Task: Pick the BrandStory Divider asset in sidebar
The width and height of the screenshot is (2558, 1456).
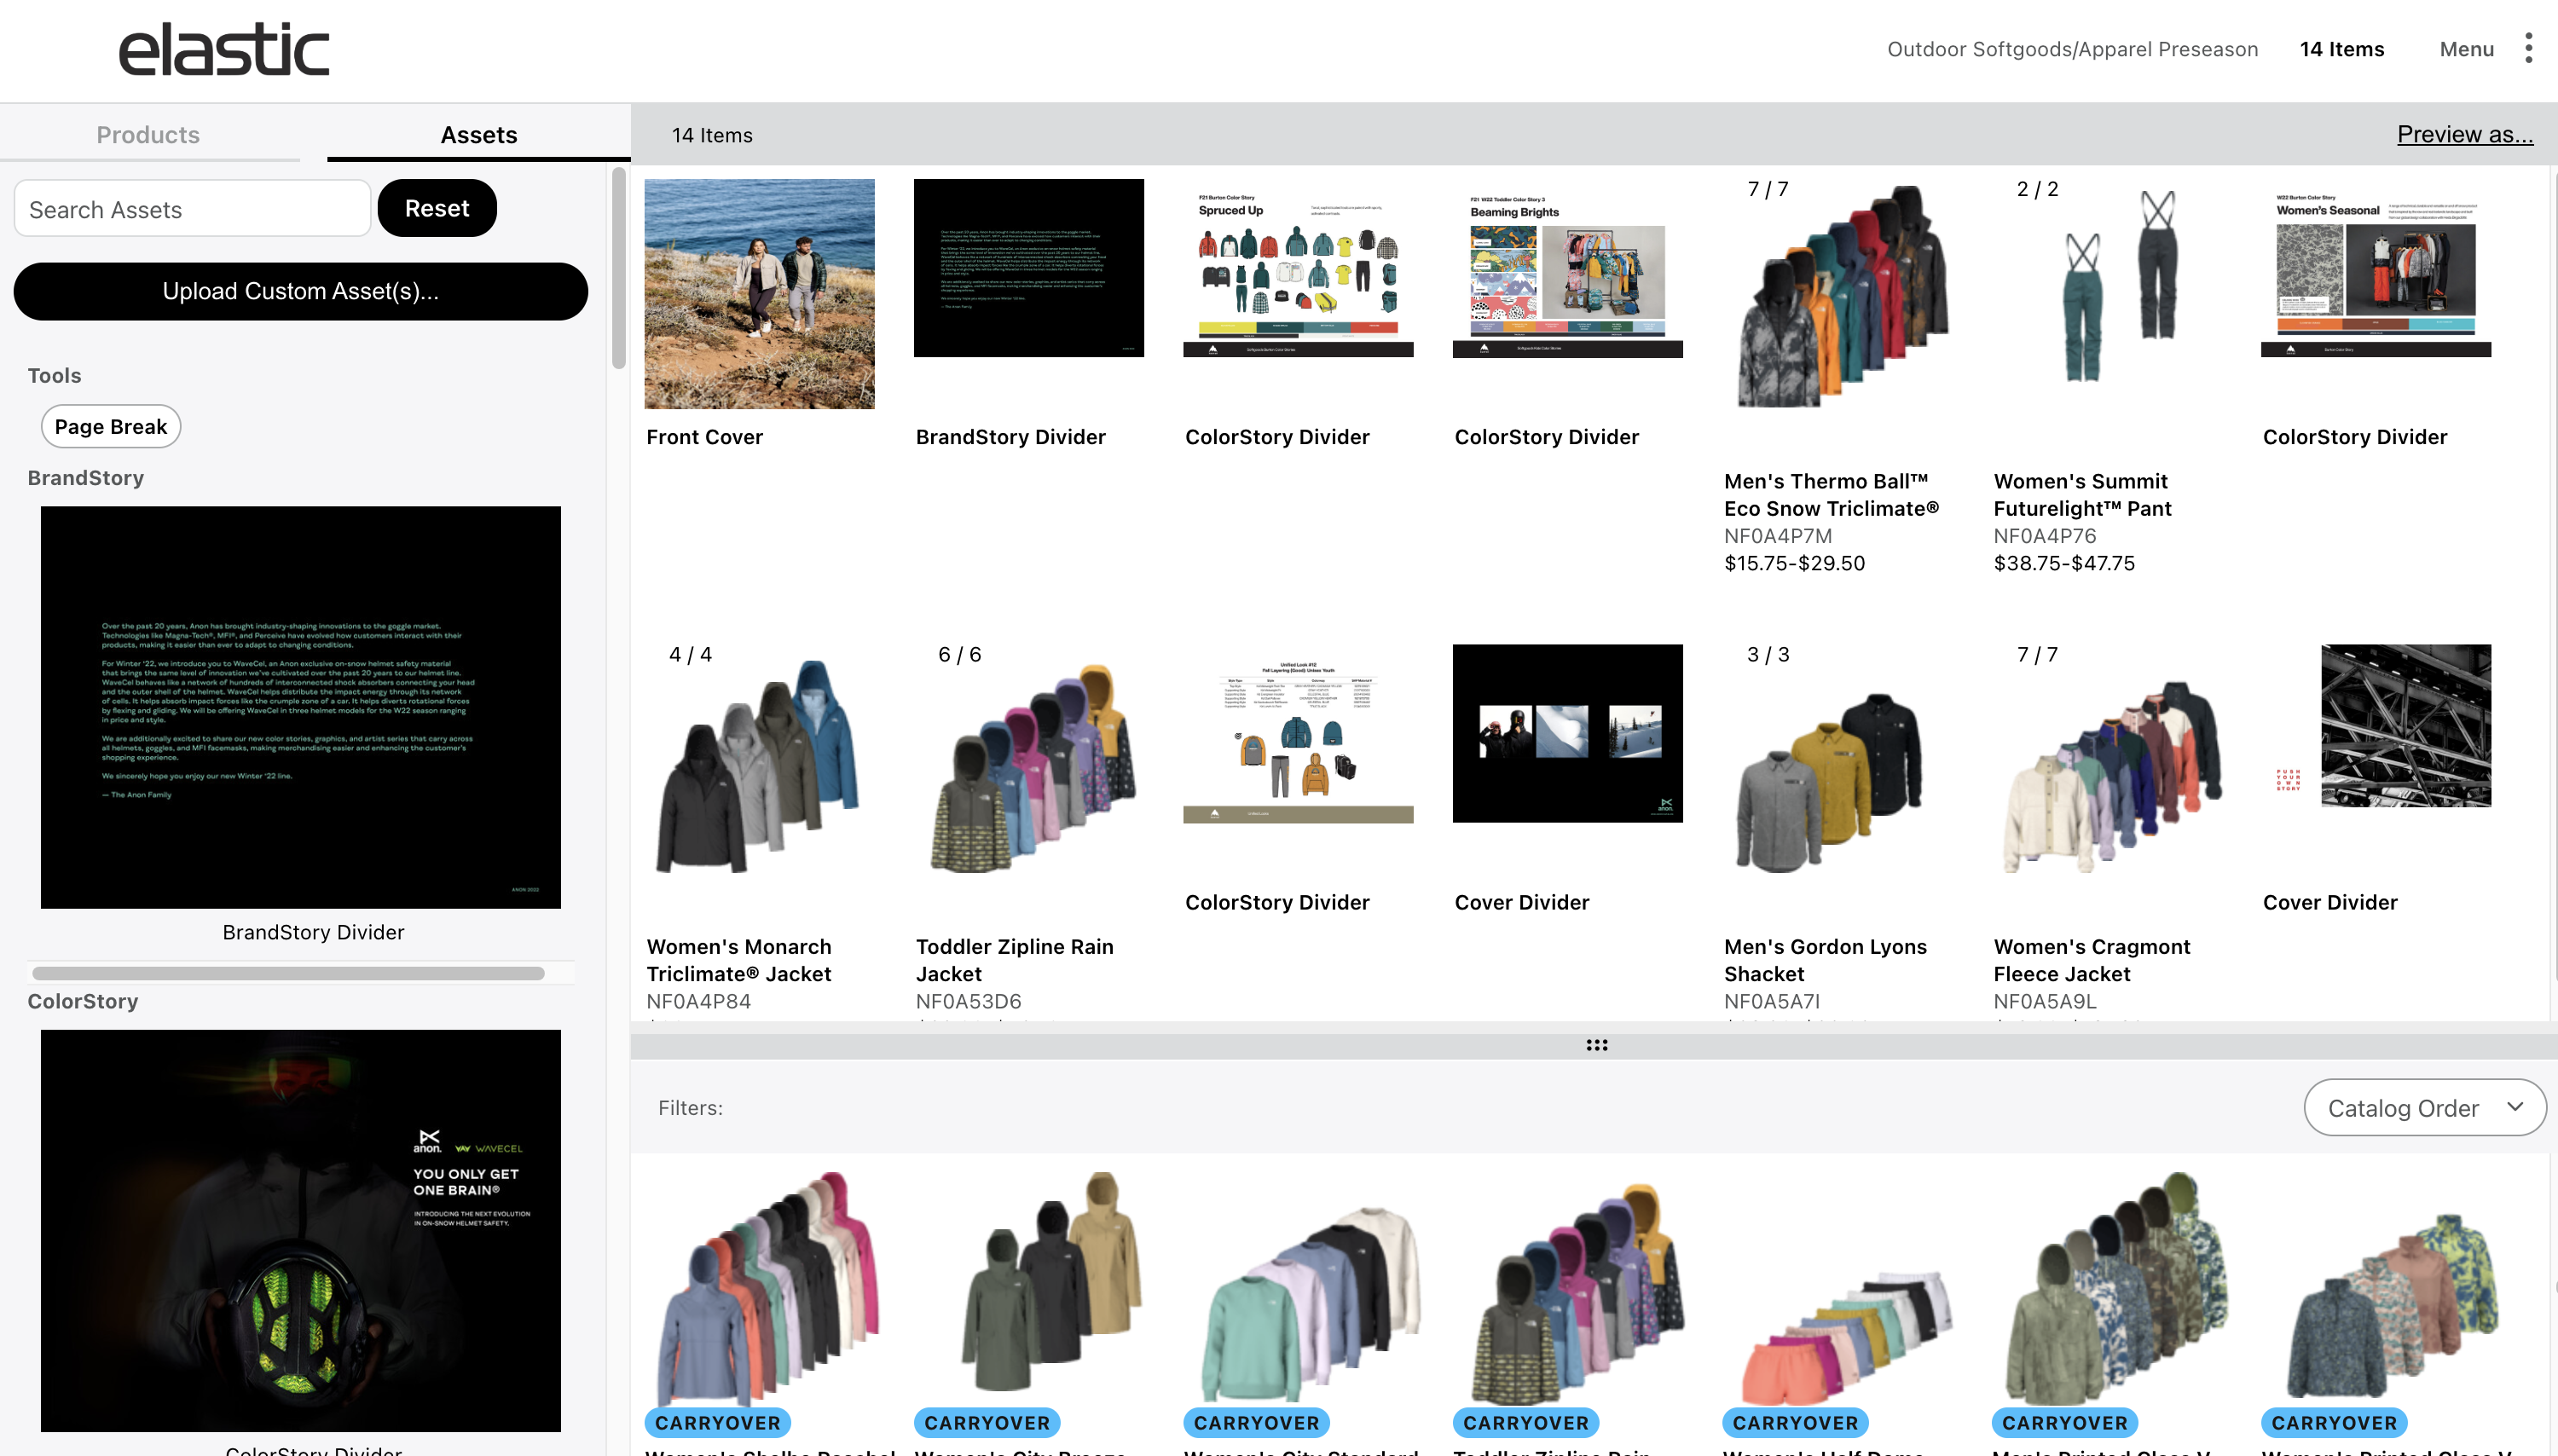Action: click(300, 706)
